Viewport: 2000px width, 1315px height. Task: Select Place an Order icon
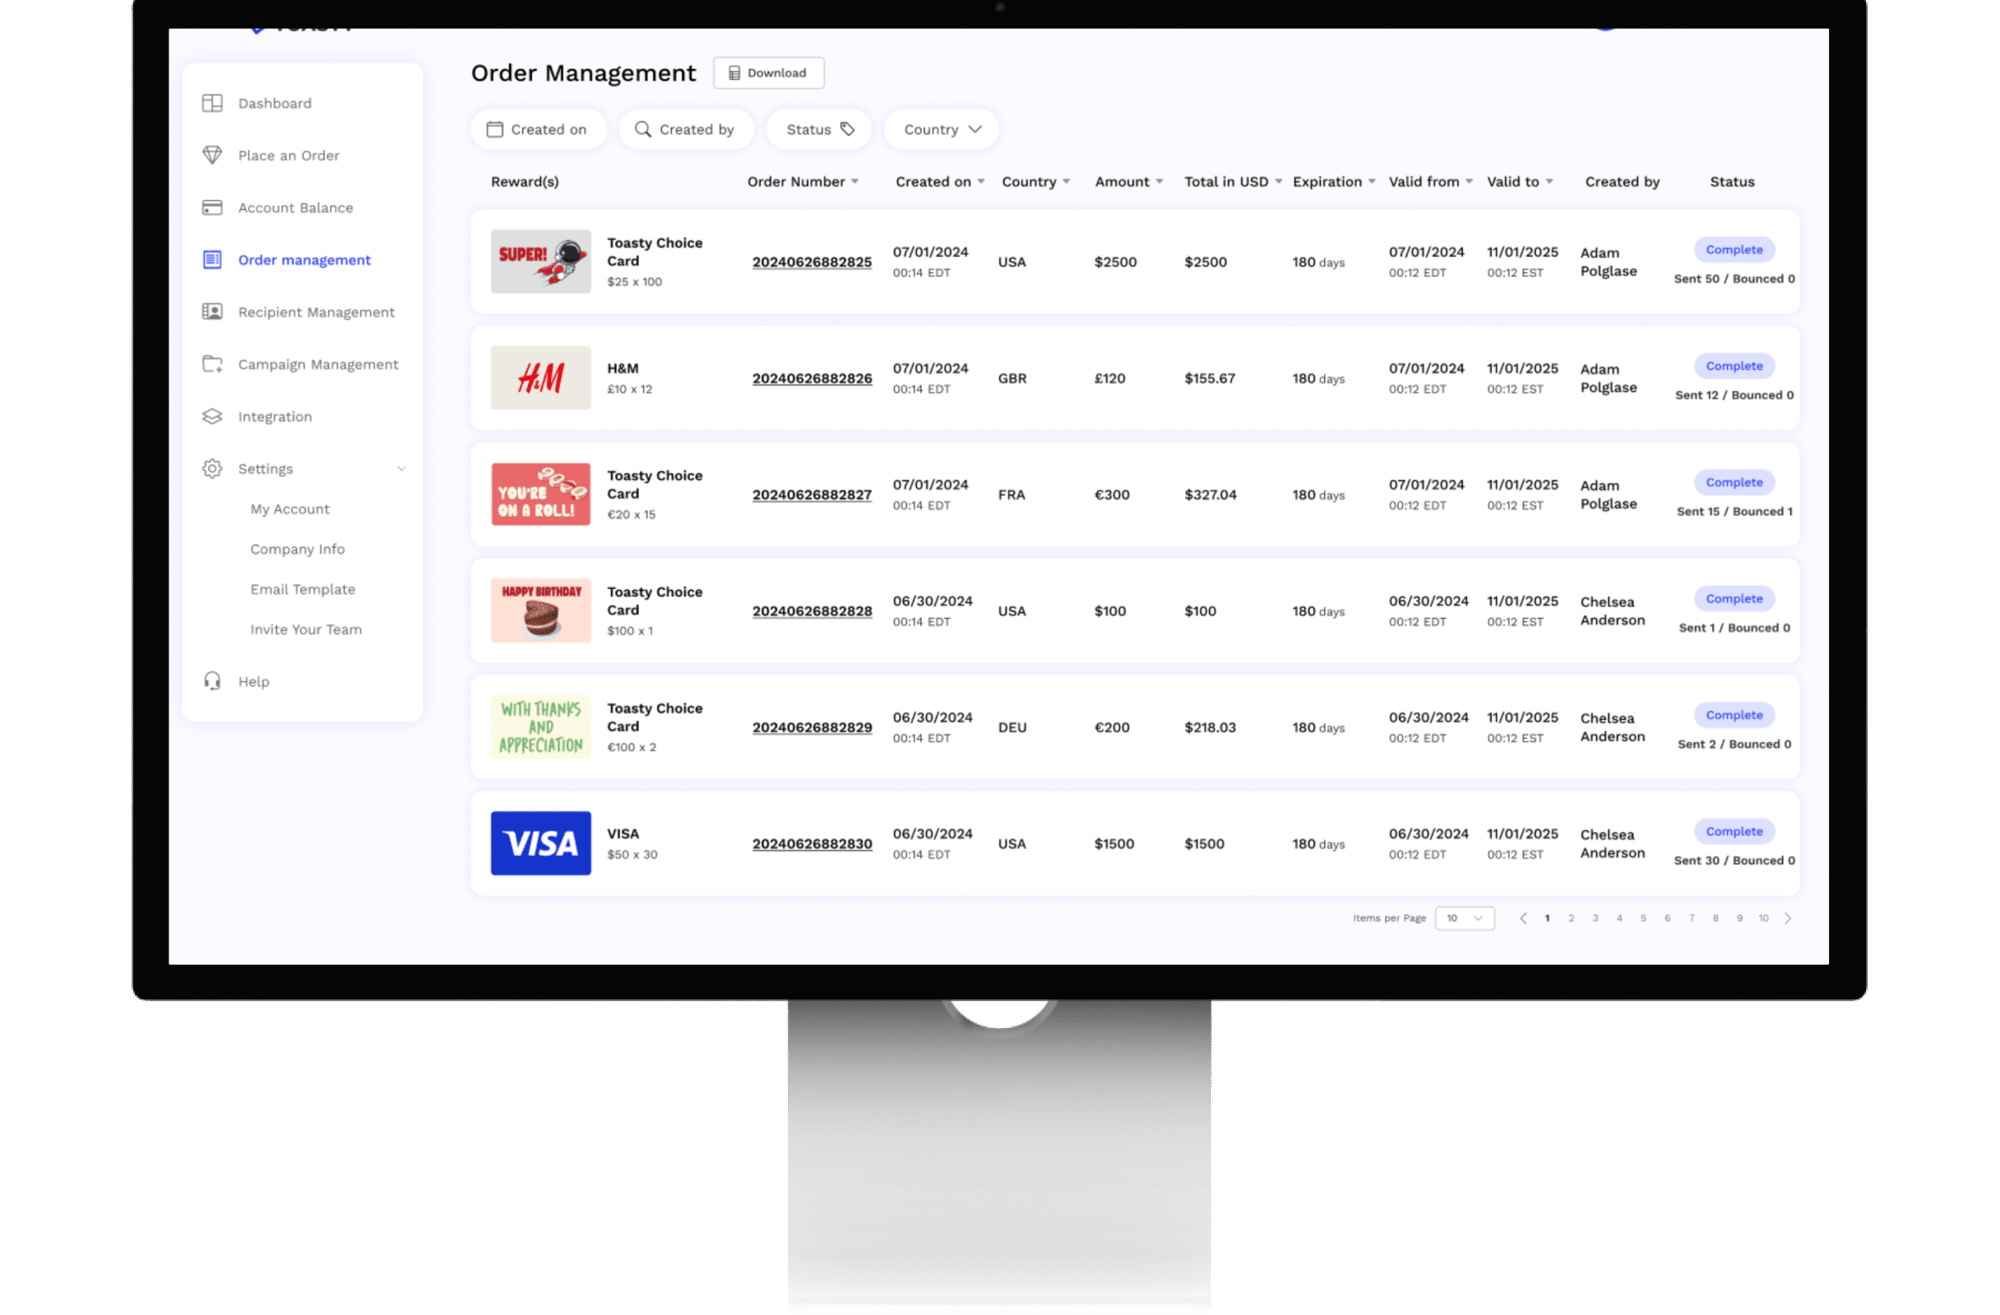pyautogui.click(x=211, y=154)
